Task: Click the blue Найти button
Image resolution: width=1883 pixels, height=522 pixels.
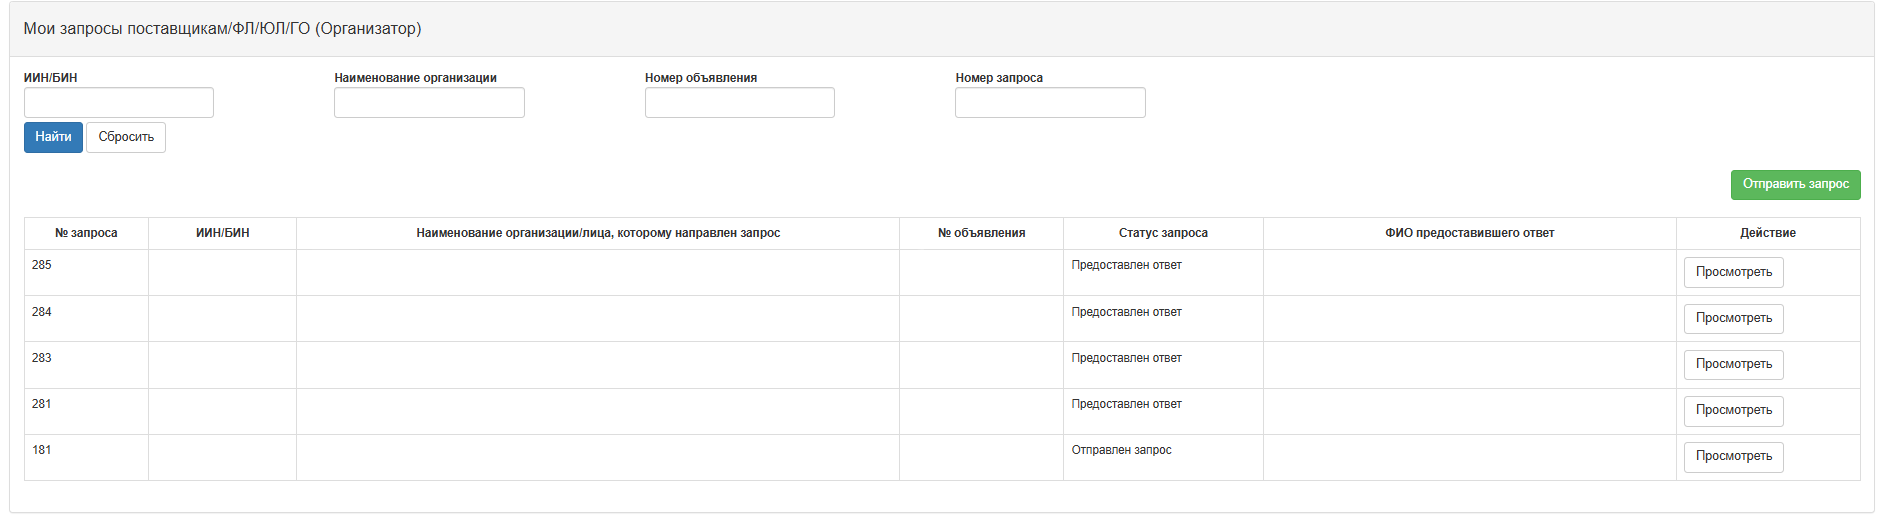Action: 53,137
